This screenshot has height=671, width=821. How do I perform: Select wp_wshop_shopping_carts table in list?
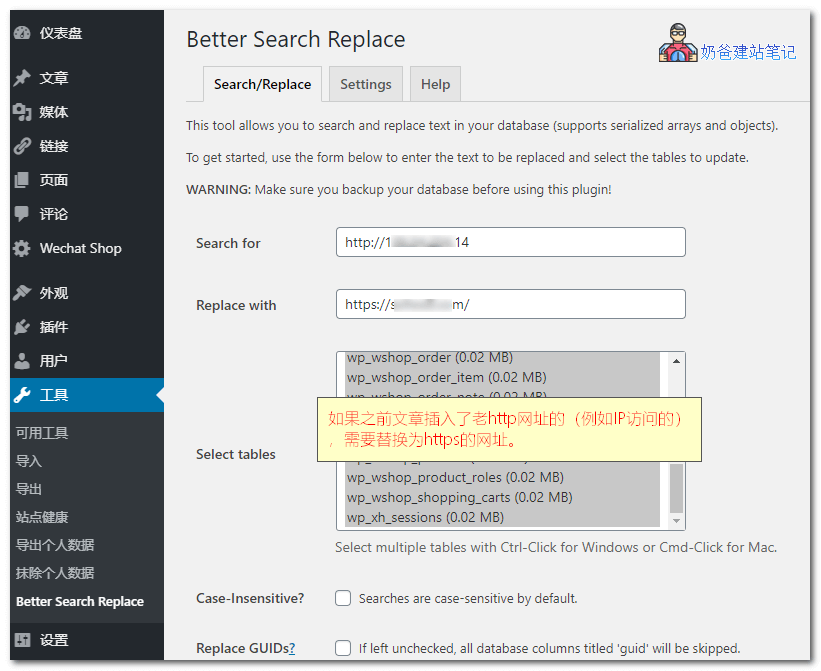[459, 497]
